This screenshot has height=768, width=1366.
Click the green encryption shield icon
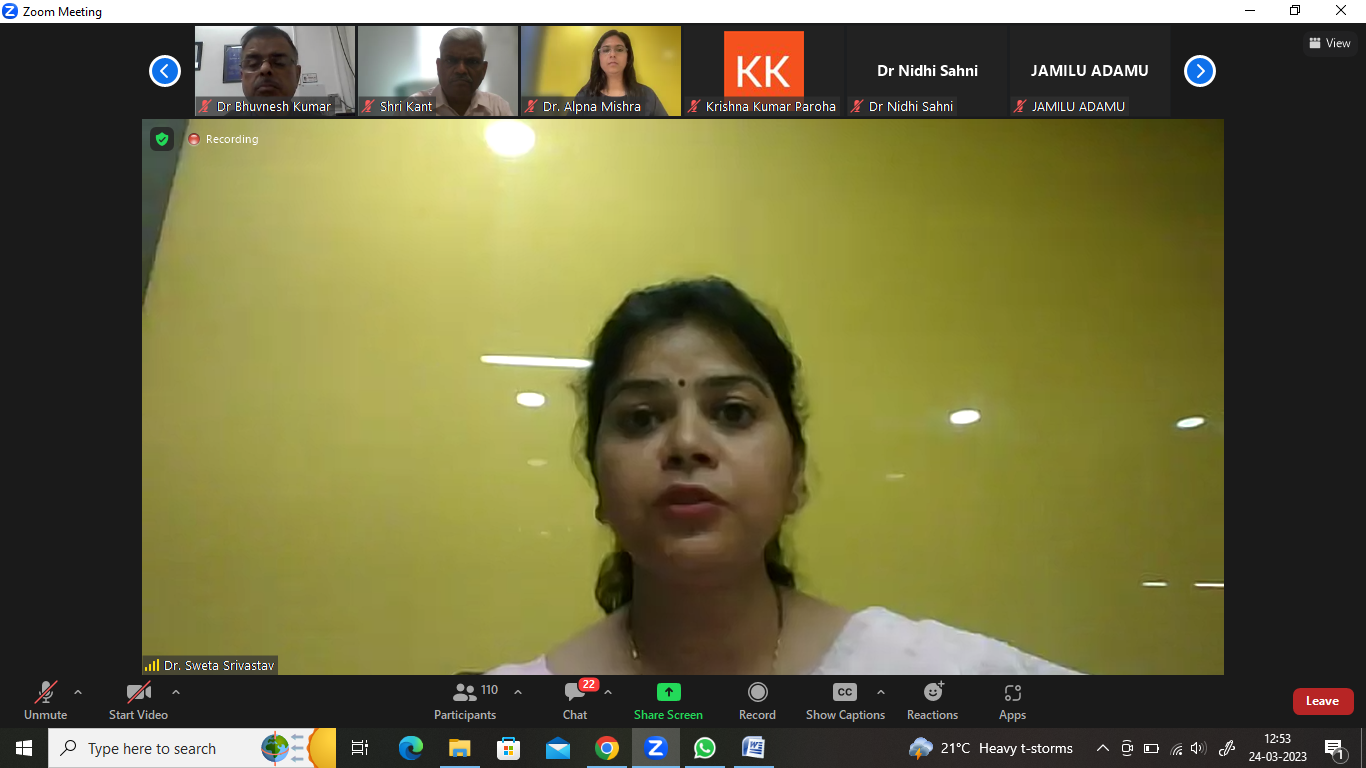click(162, 139)
